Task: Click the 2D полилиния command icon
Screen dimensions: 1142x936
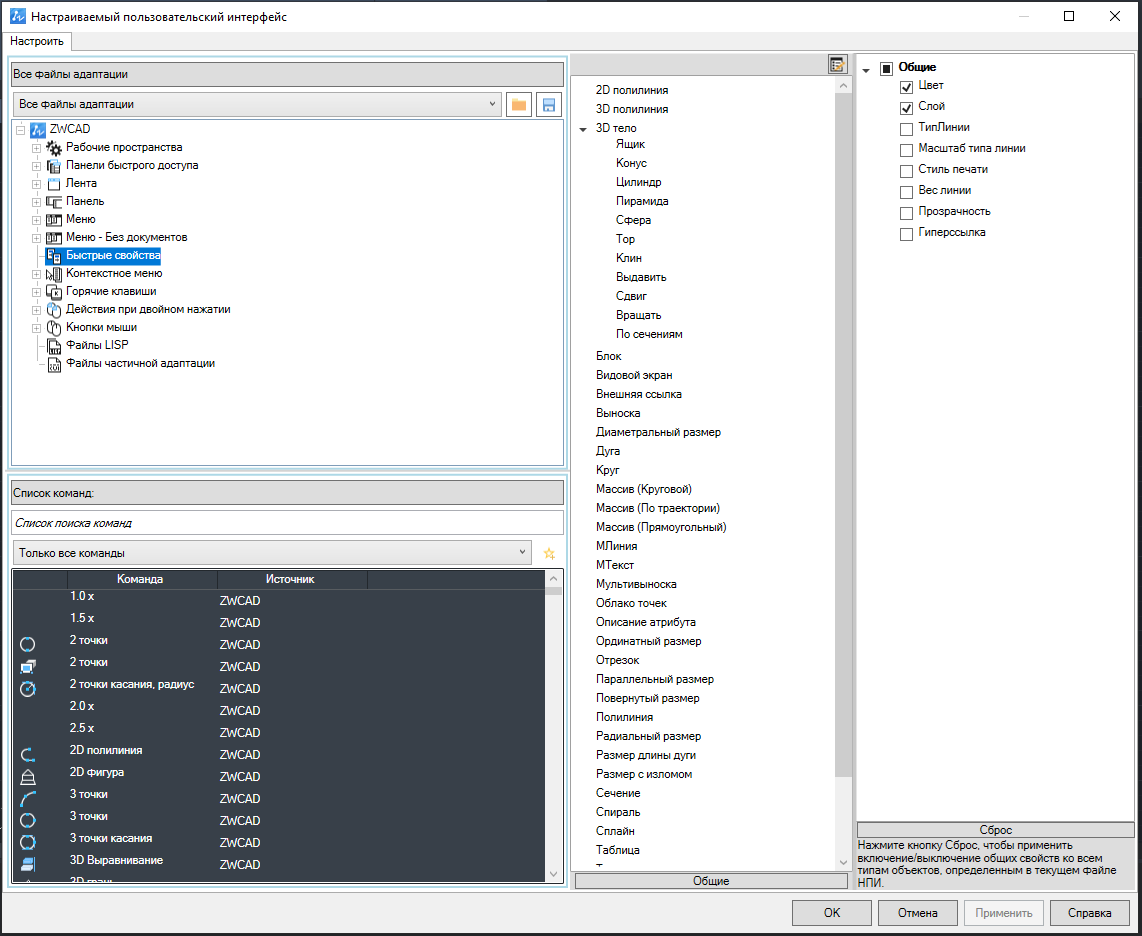Action: [28, 755]
